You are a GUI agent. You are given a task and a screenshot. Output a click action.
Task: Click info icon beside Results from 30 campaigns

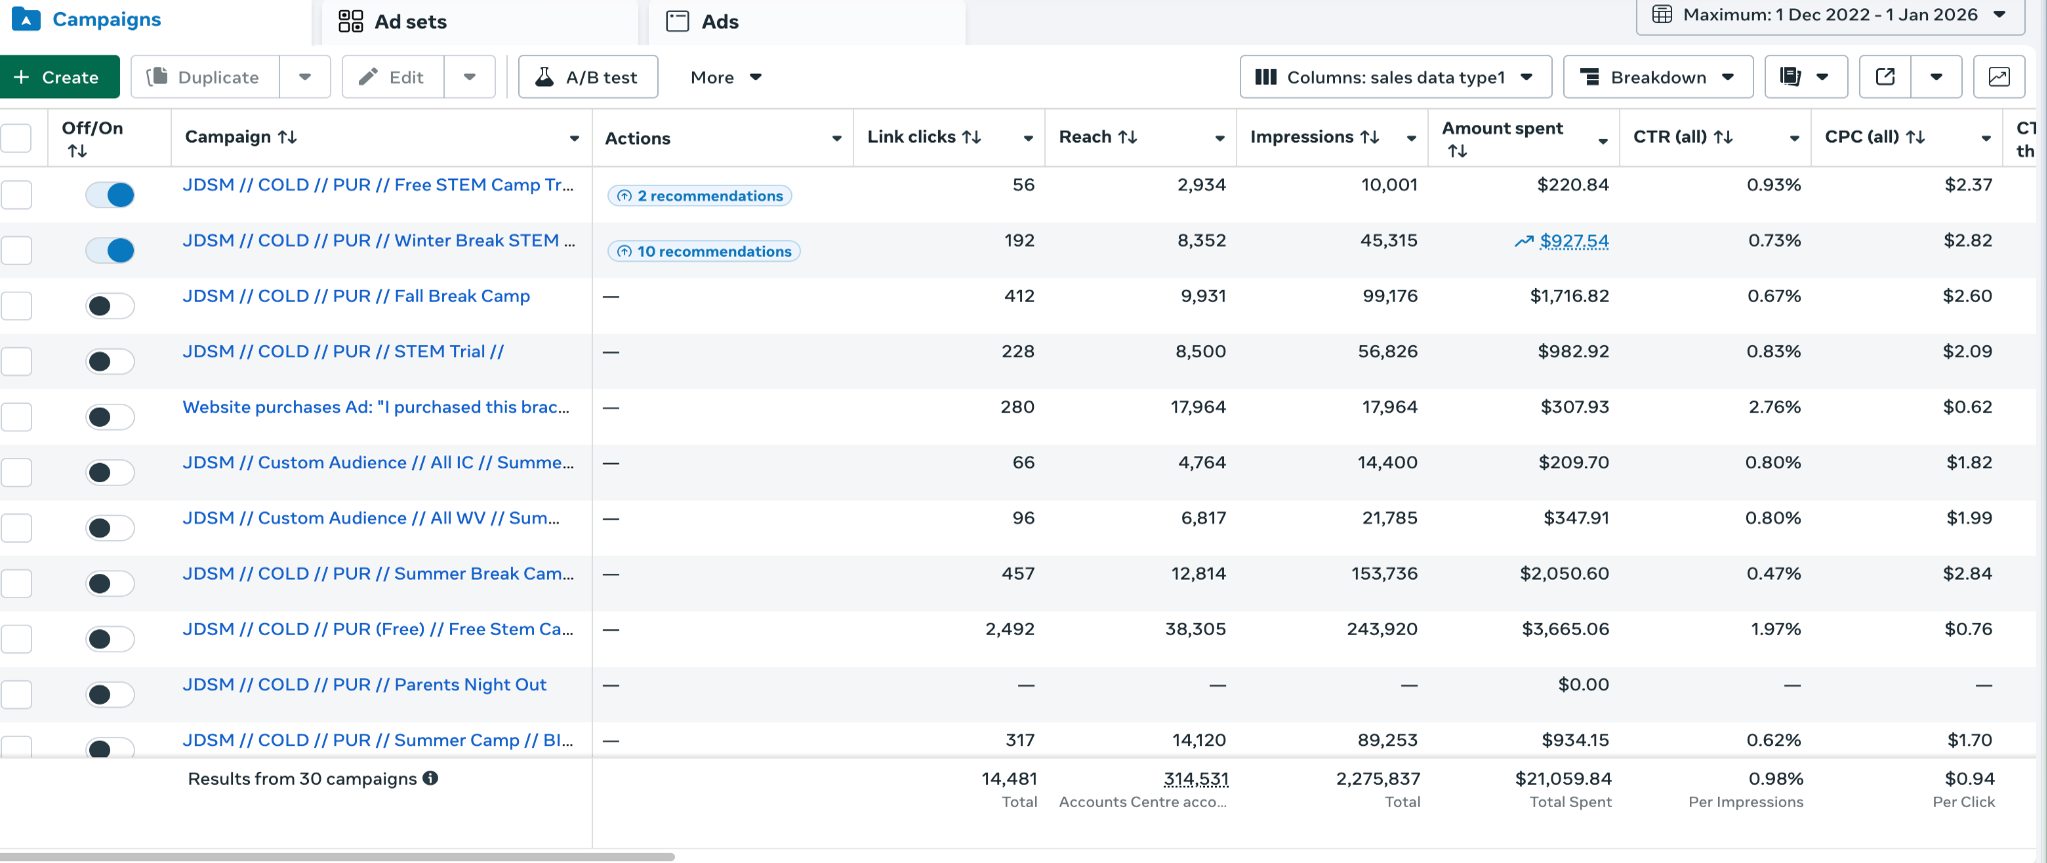click(x=430, y=778)
